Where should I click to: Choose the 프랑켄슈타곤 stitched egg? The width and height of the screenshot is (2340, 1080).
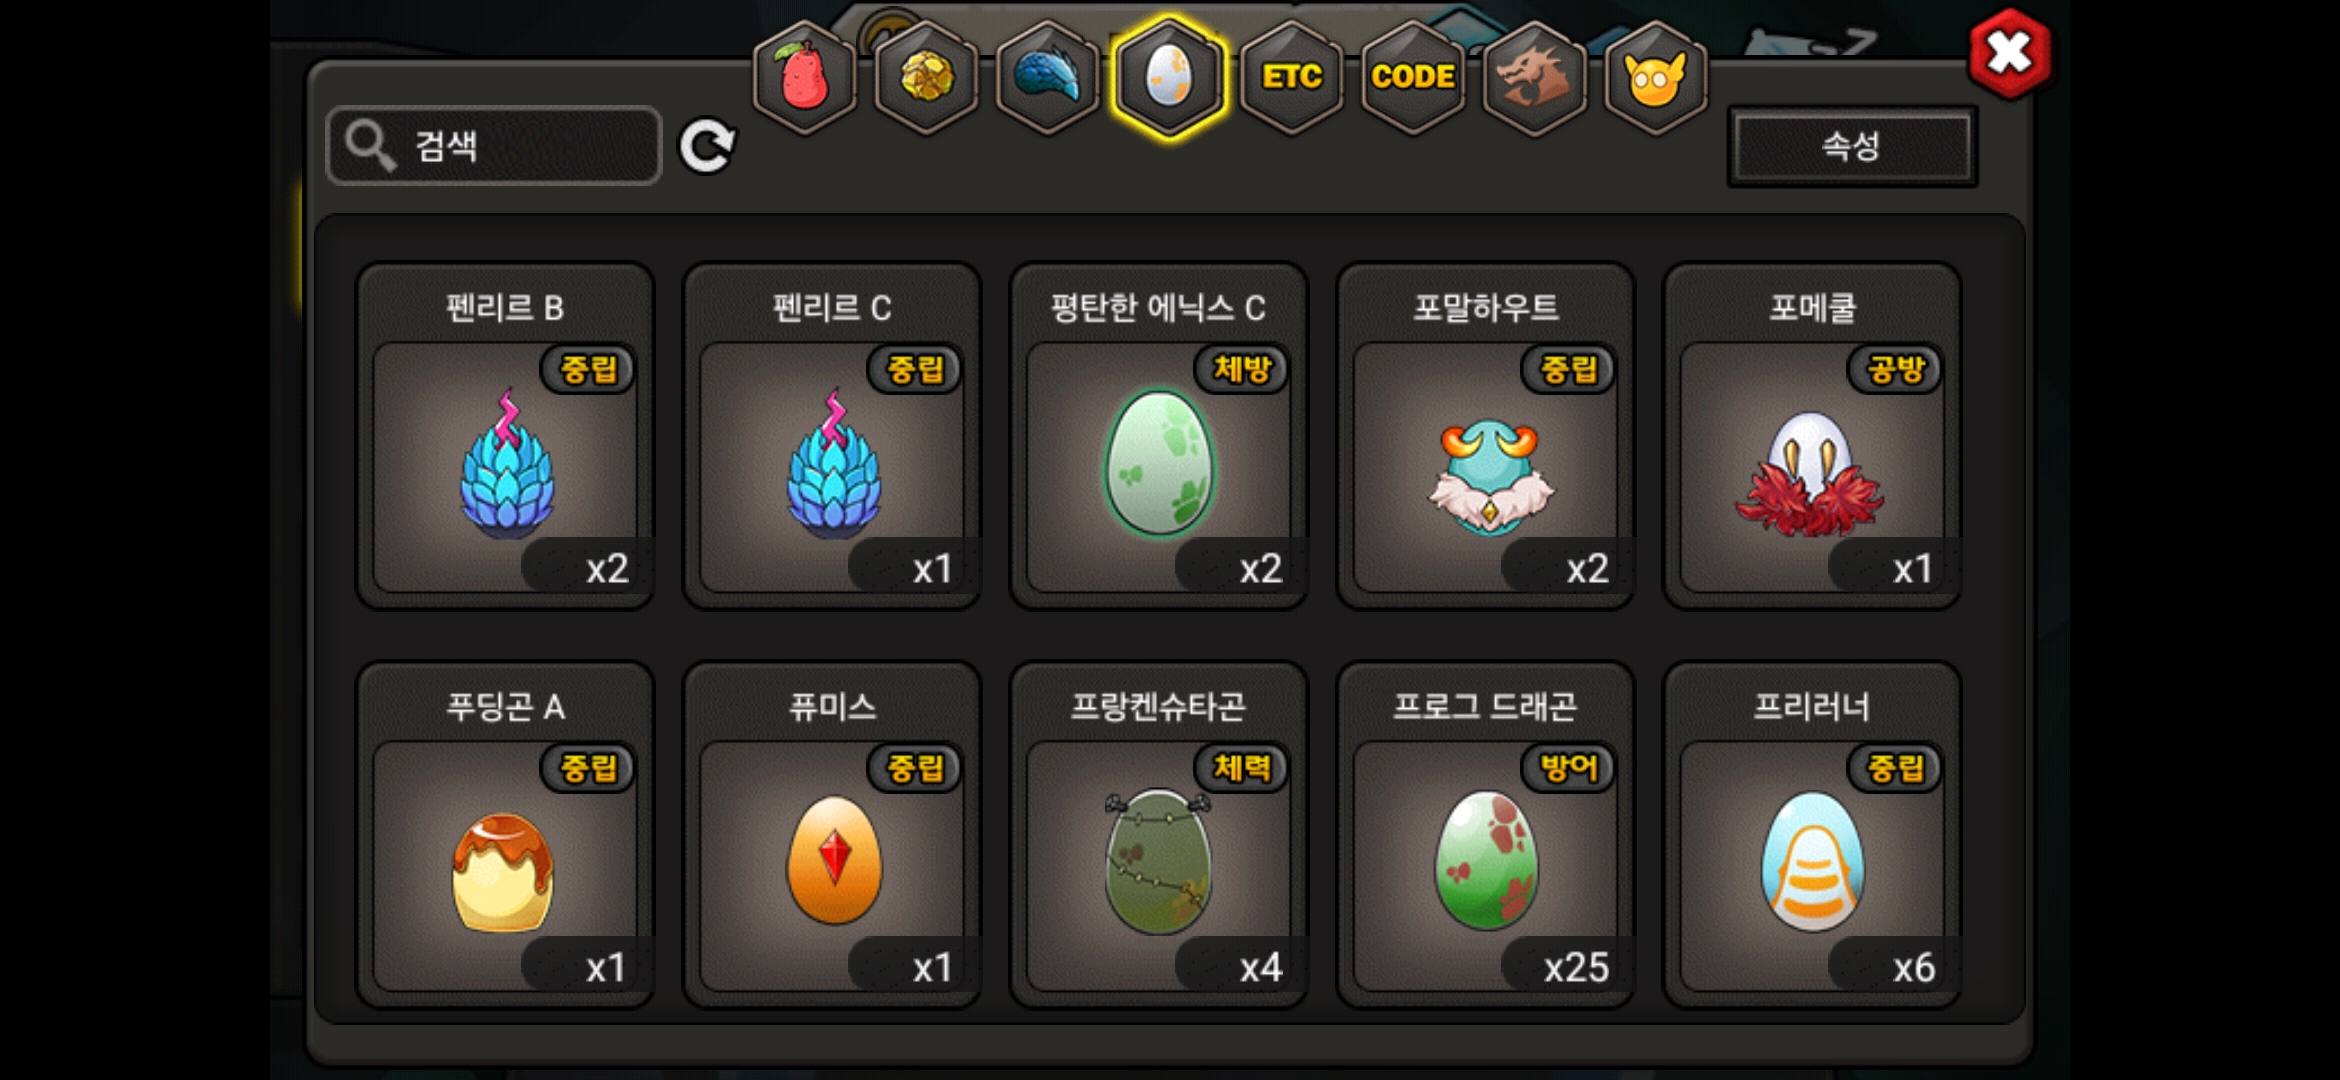tap(1159, 835)
